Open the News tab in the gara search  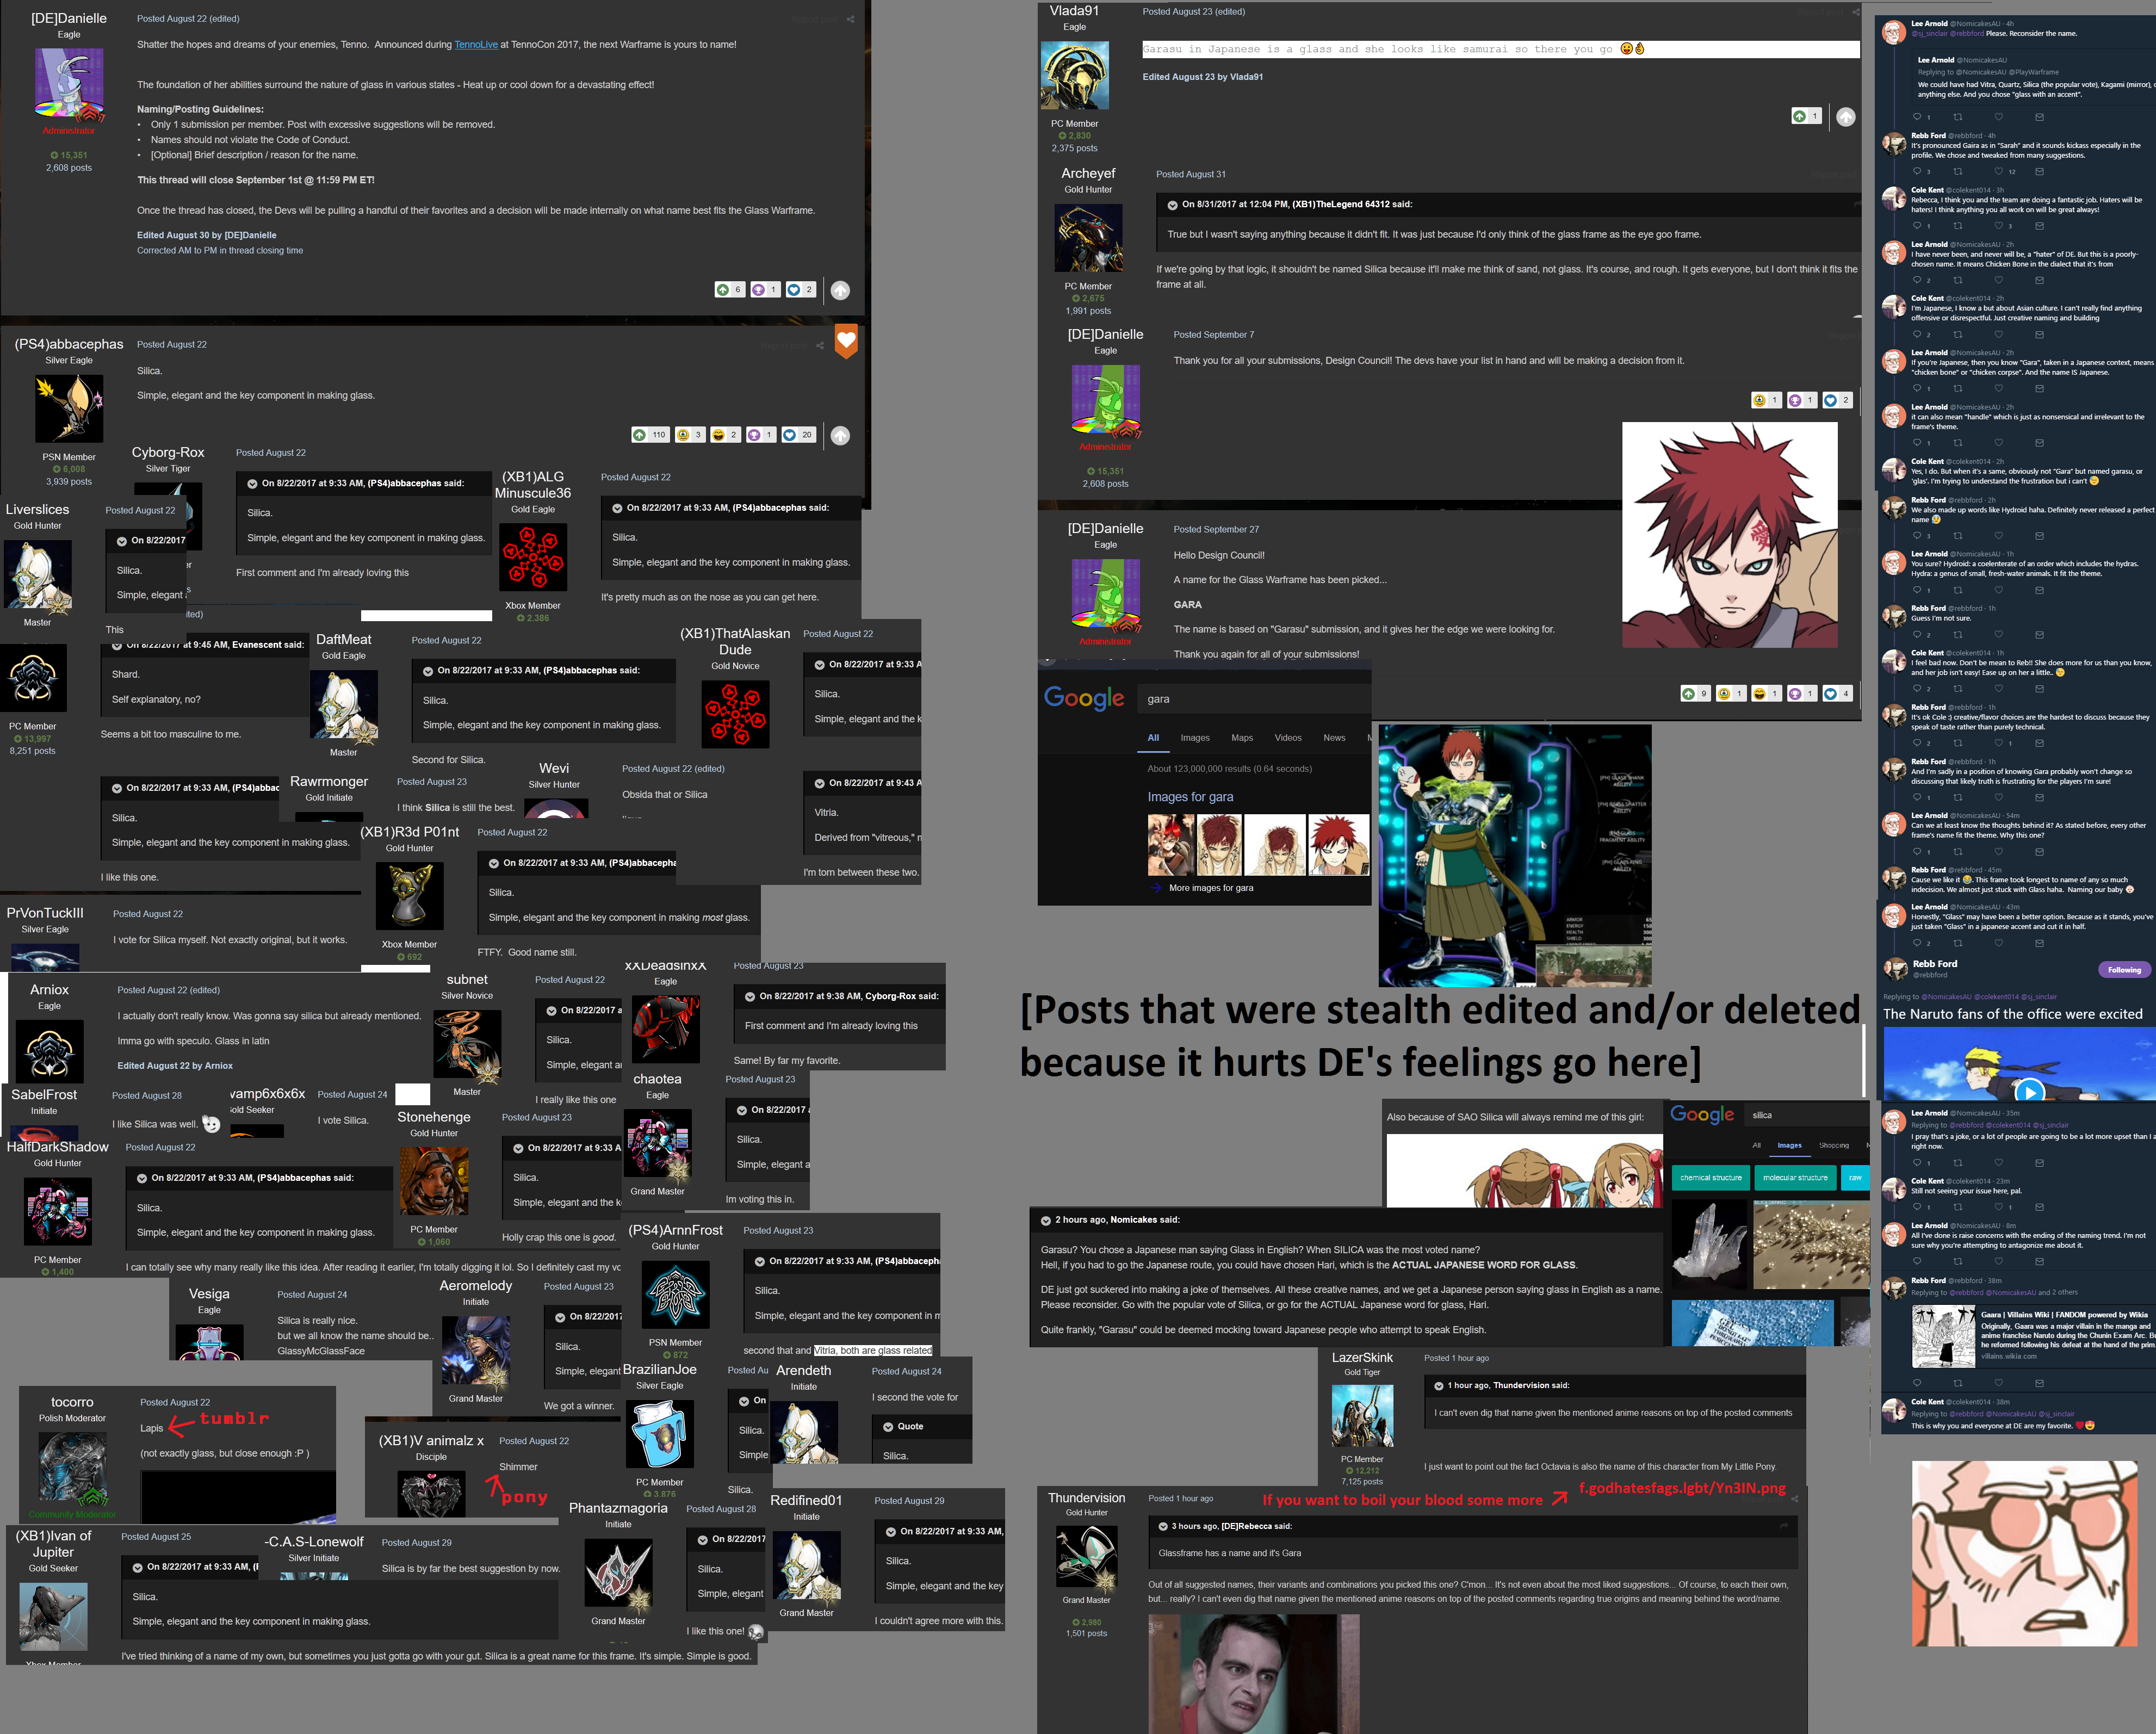(1334, 738)
